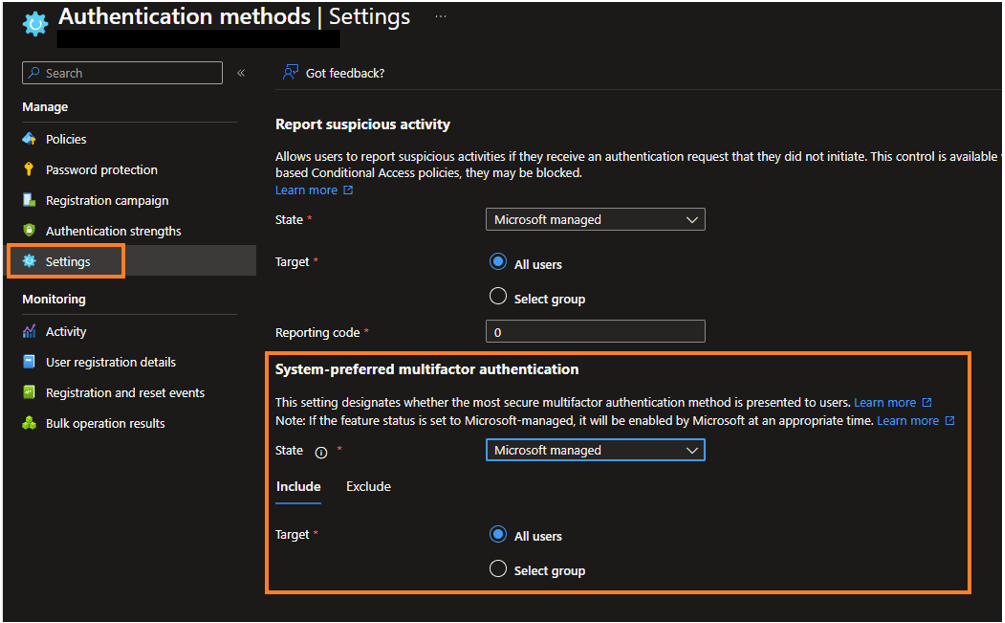Click the 'System-preferred multifactor authentication' heading
Viewport: 1005px width, 623px height.
point(427,369)
